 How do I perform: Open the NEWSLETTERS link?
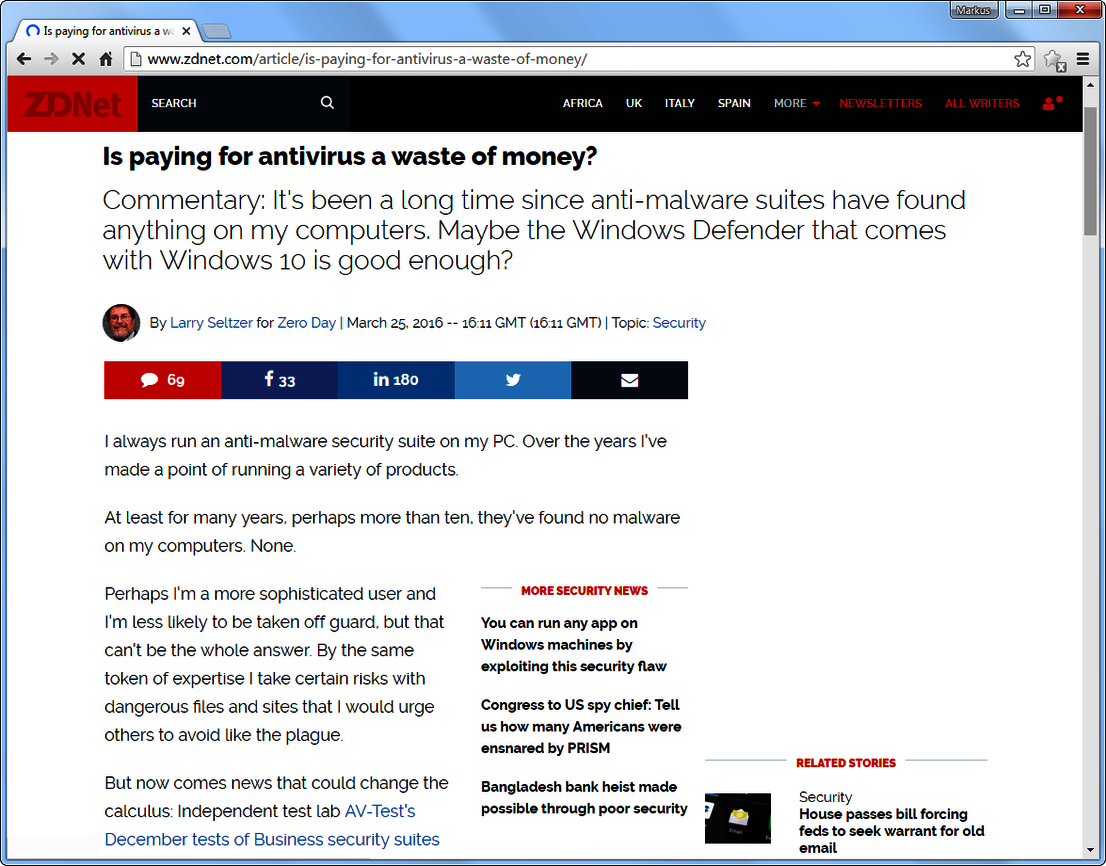click(x=879, y=103)
